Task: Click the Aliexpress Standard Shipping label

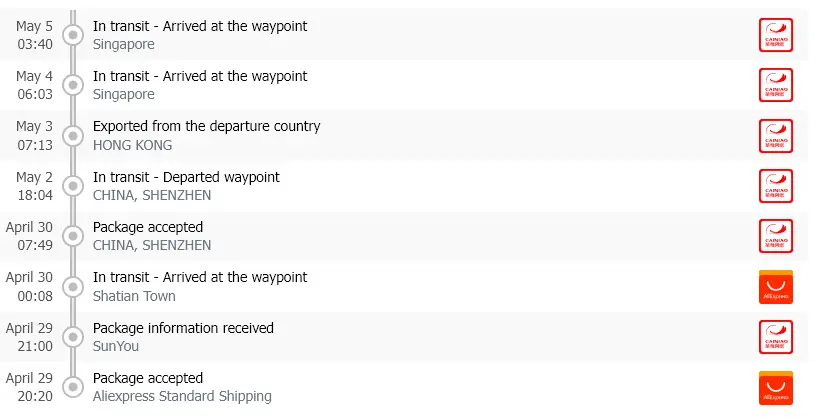Action: click(x=182, y=396)
